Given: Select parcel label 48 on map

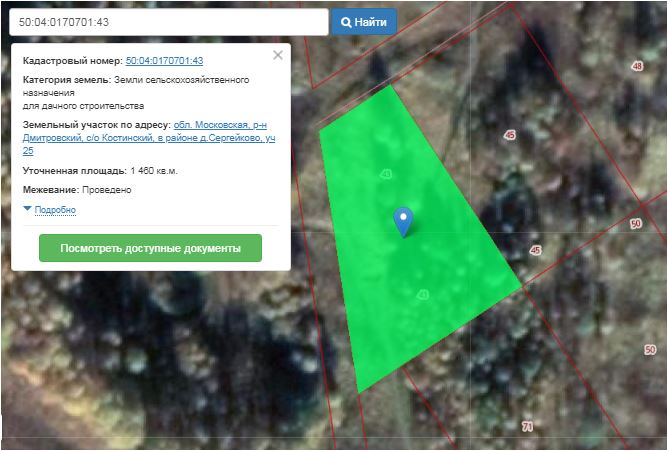Looking at the screenshot, I should pos(637,67).
